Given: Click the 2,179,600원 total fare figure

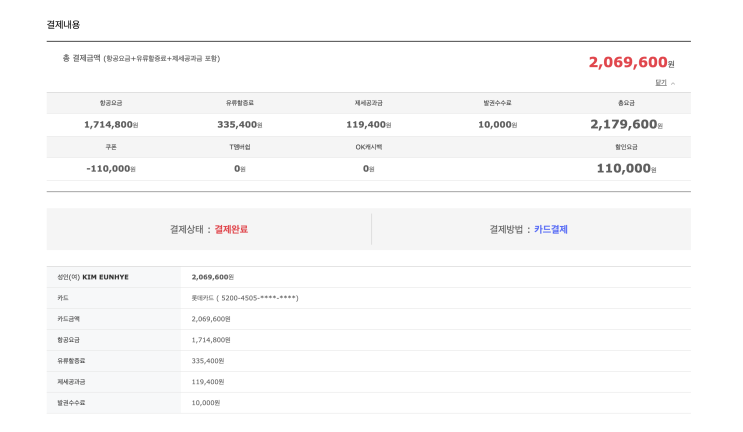Looking at the screenshot, I should click(626, 124).
